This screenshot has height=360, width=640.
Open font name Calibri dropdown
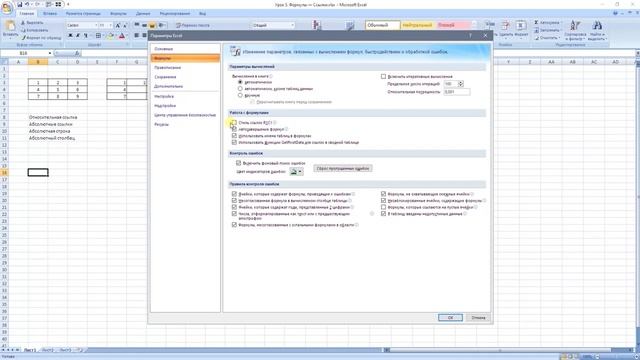[x=96, y=25]
